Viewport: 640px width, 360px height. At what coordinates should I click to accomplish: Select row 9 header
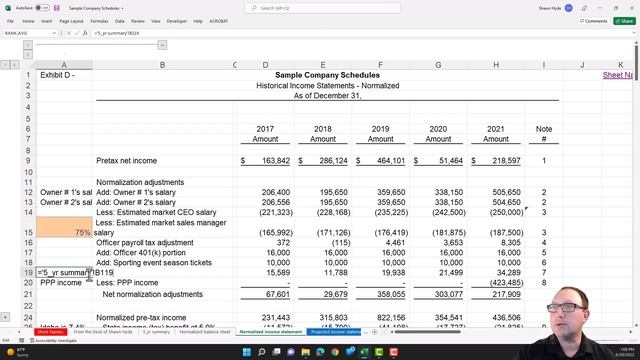coord(28,161)
